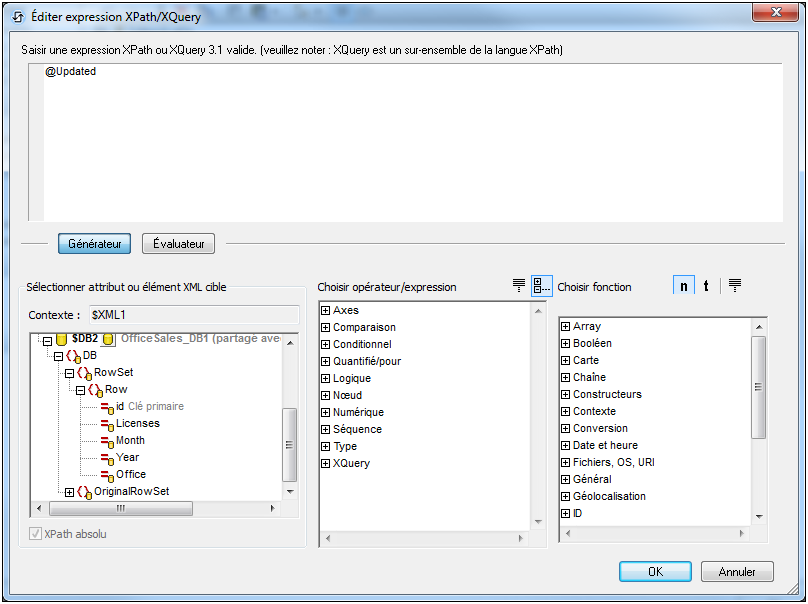The width and height of the screenshot is (808, 604).
Task: Select the Licenses attribute icon
Action: (107, 424)
